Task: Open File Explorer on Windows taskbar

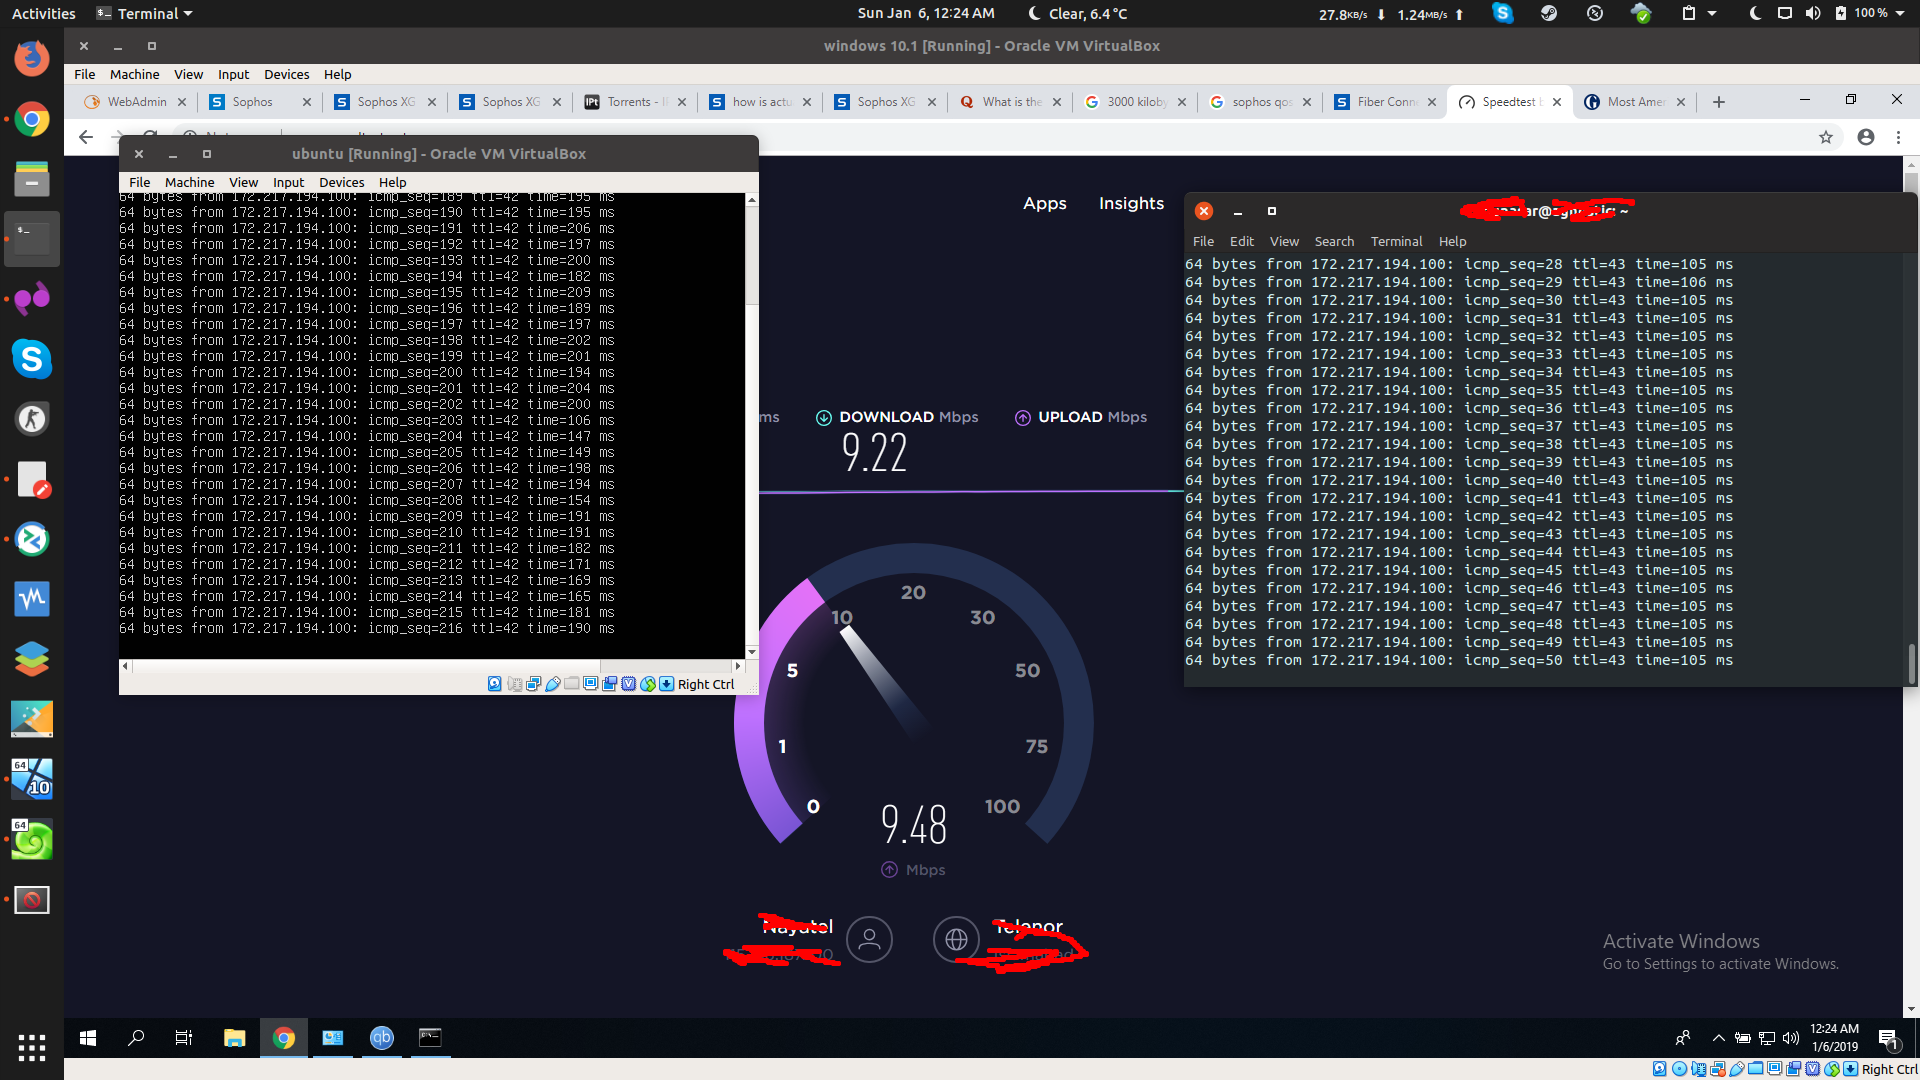Action: pos(234,1038)
